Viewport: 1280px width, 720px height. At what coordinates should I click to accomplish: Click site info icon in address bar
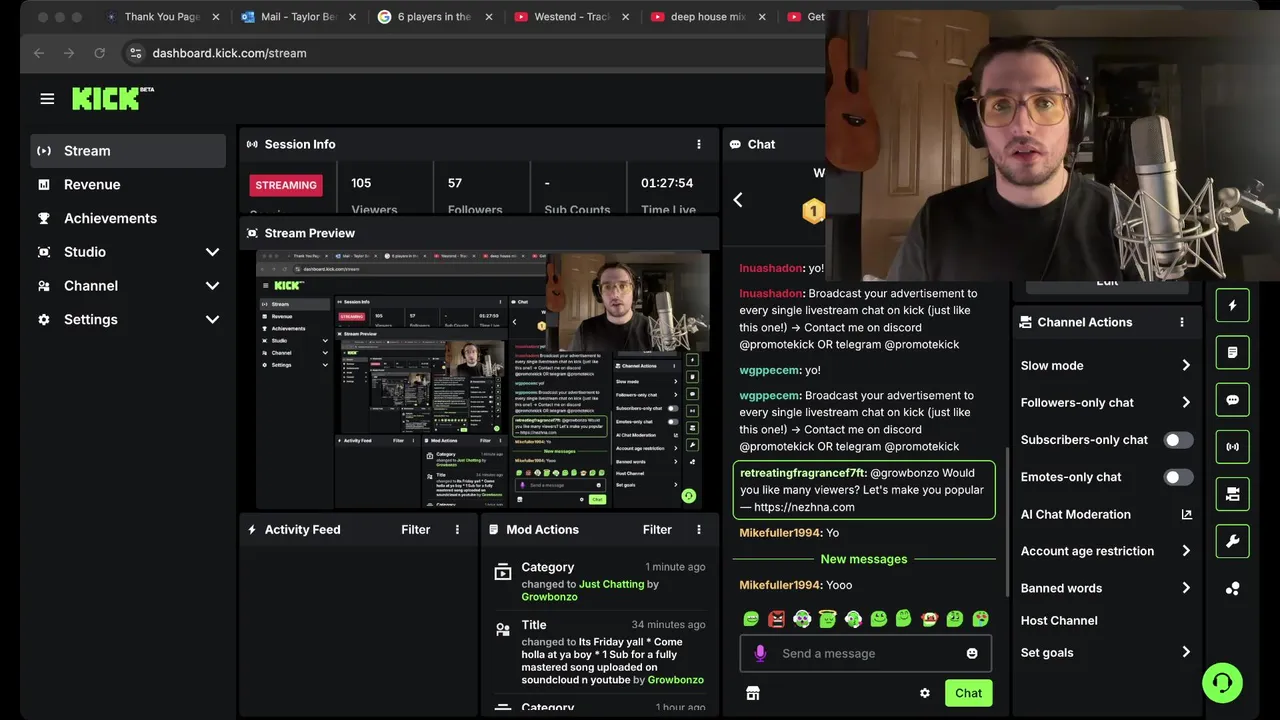136,53
